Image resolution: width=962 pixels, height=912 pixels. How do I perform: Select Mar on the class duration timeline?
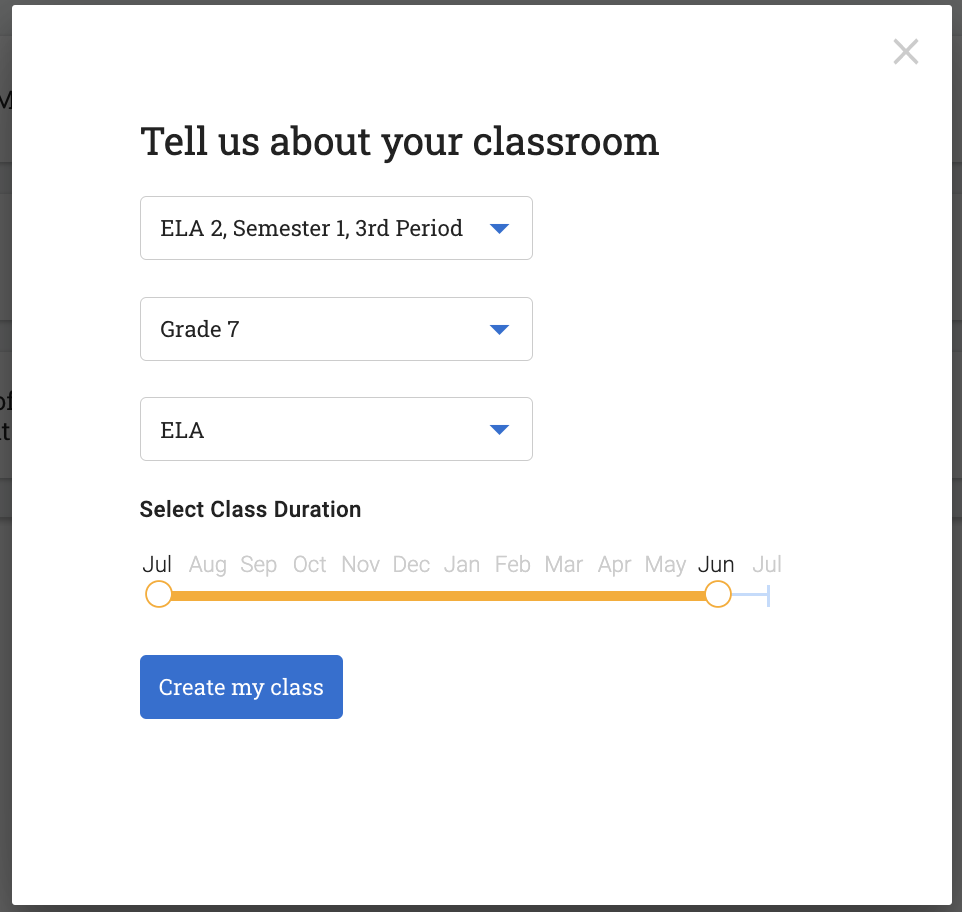point(563,564)
